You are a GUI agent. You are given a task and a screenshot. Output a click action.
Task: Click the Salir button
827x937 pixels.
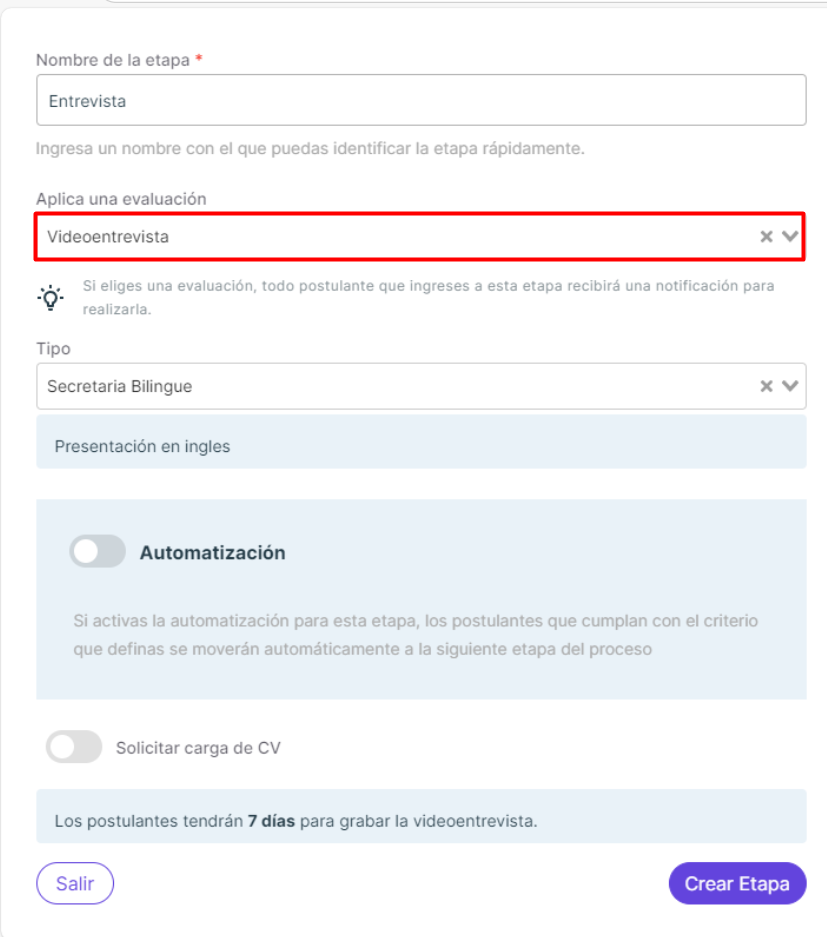tap(75, 883)
